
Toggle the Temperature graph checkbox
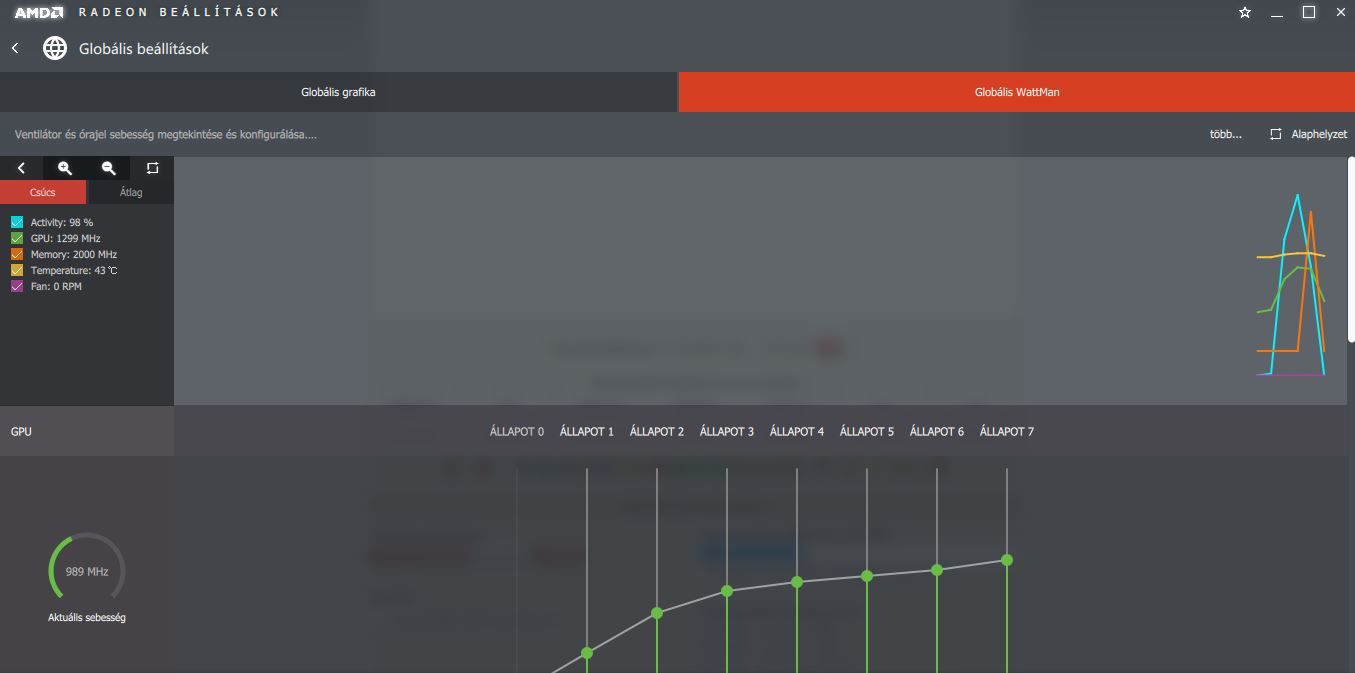(17, 270)
